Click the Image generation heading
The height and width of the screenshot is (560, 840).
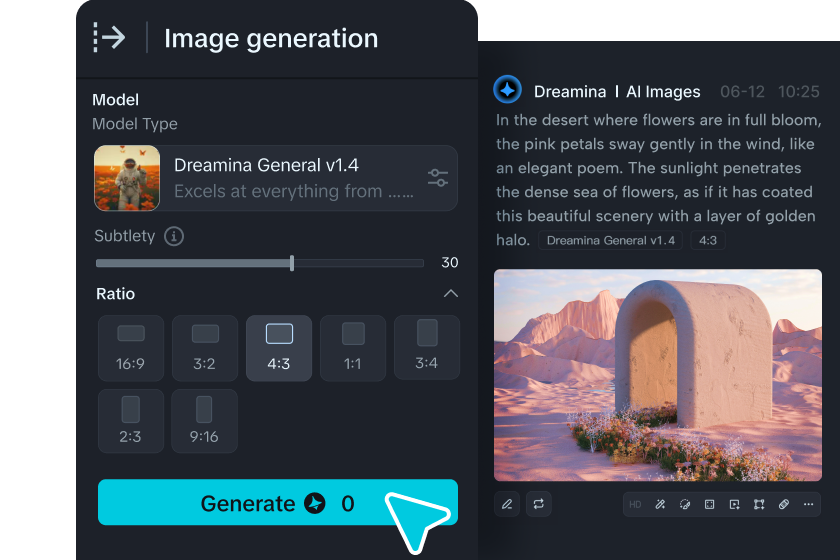click(x=271, y=39)
